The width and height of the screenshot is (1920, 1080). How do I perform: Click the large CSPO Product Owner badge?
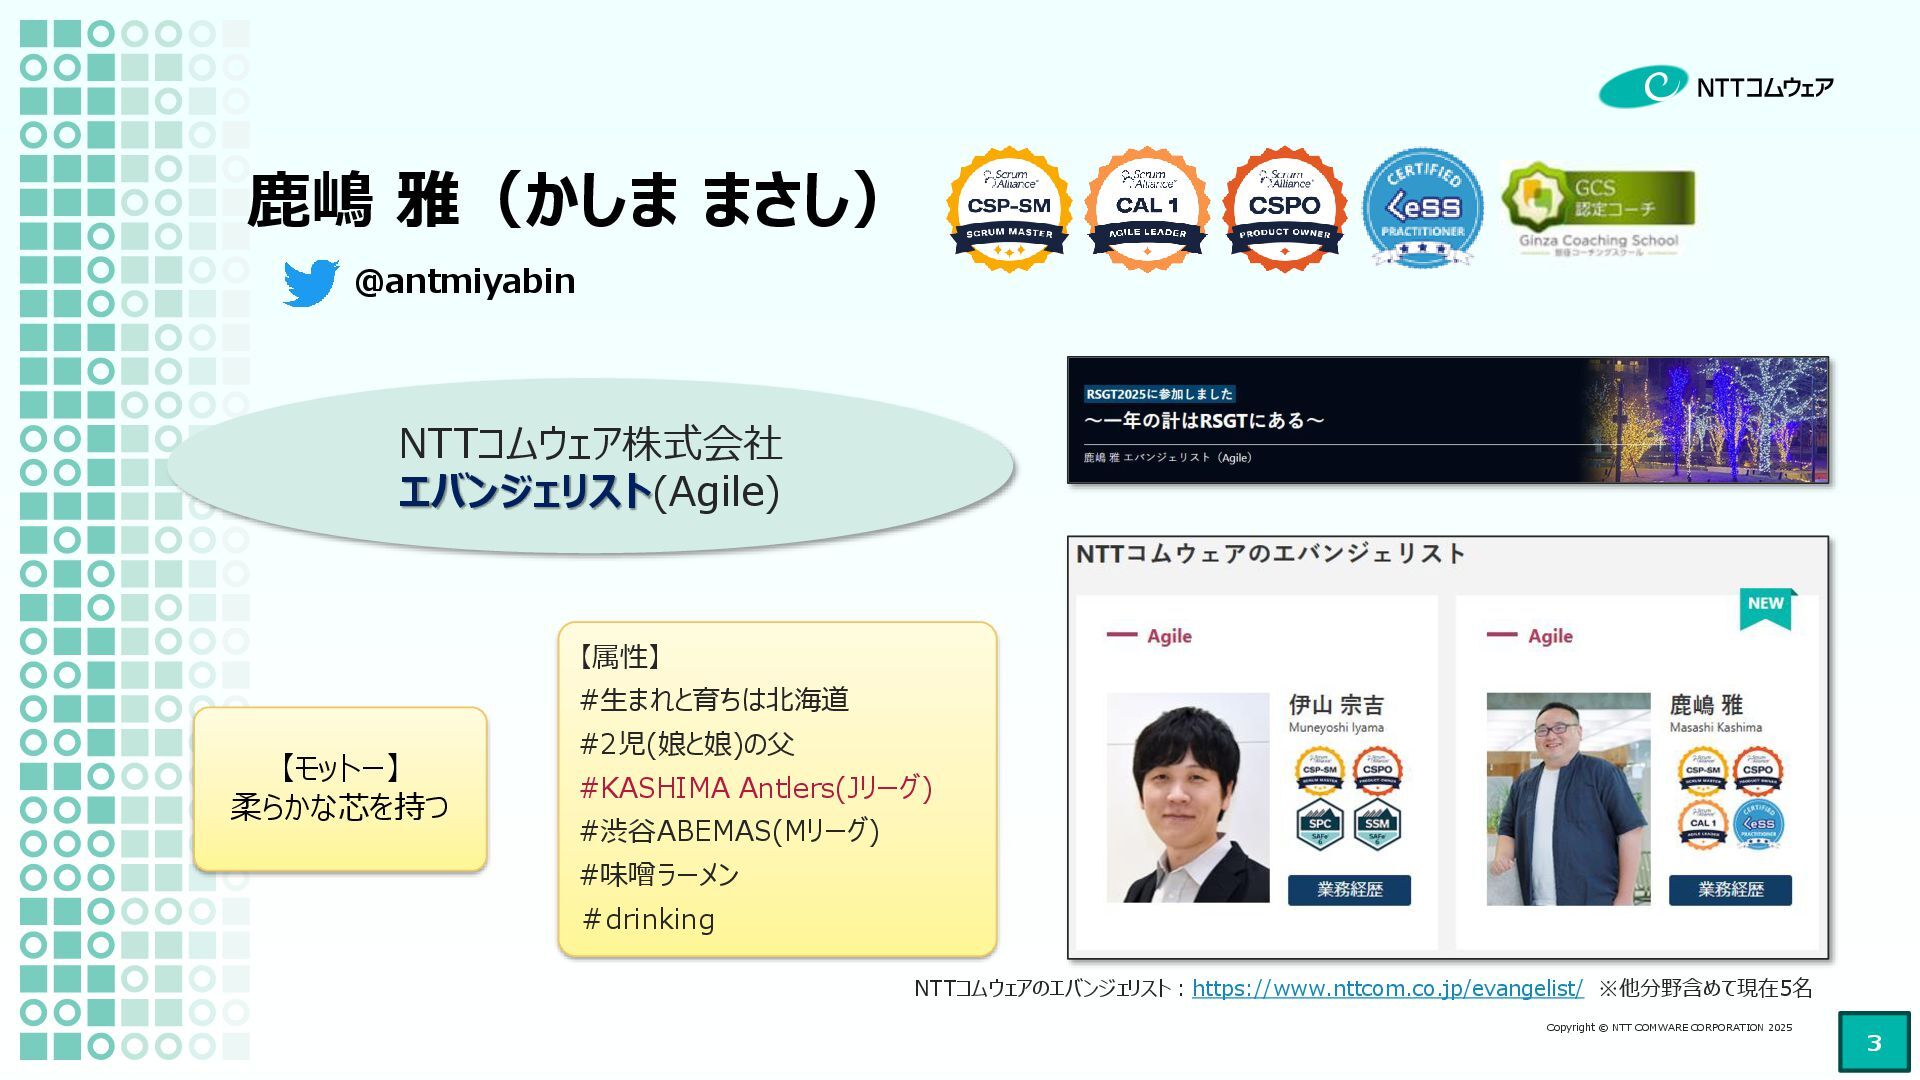point(1284,208)
